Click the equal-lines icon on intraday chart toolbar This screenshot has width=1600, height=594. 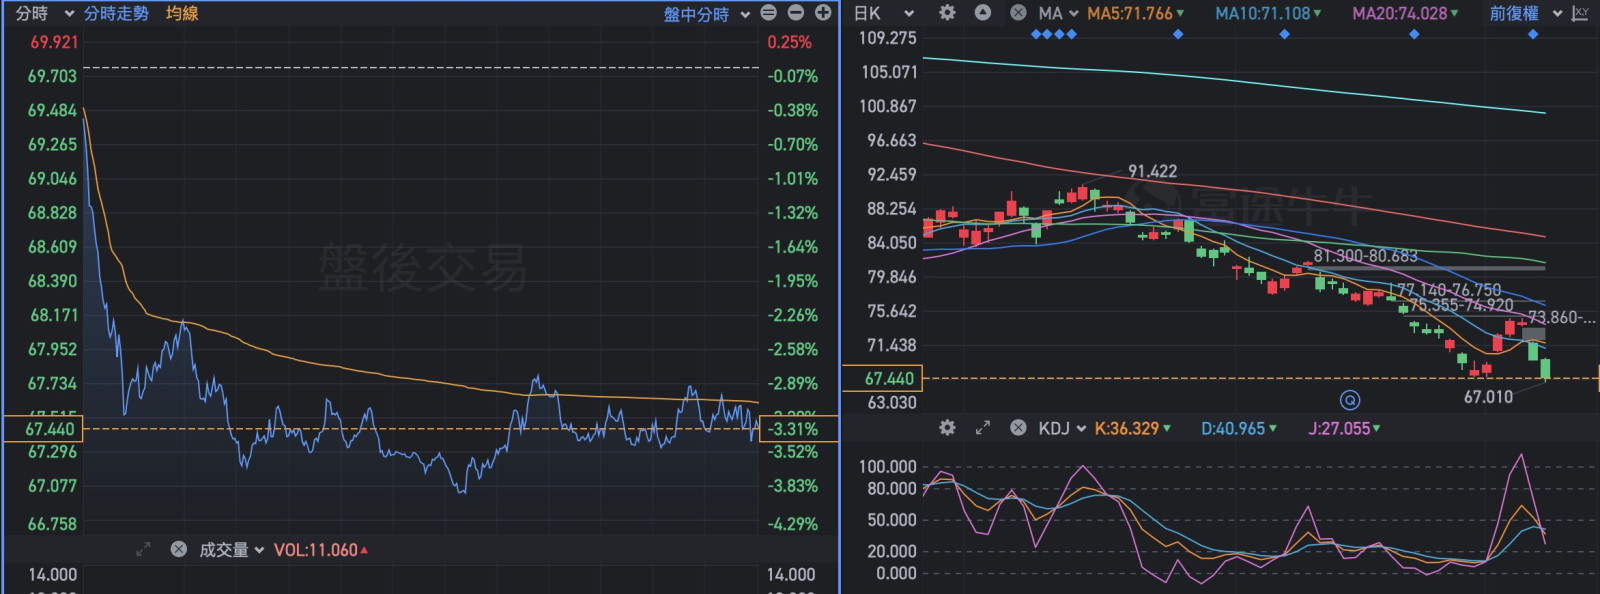(768, 13)
